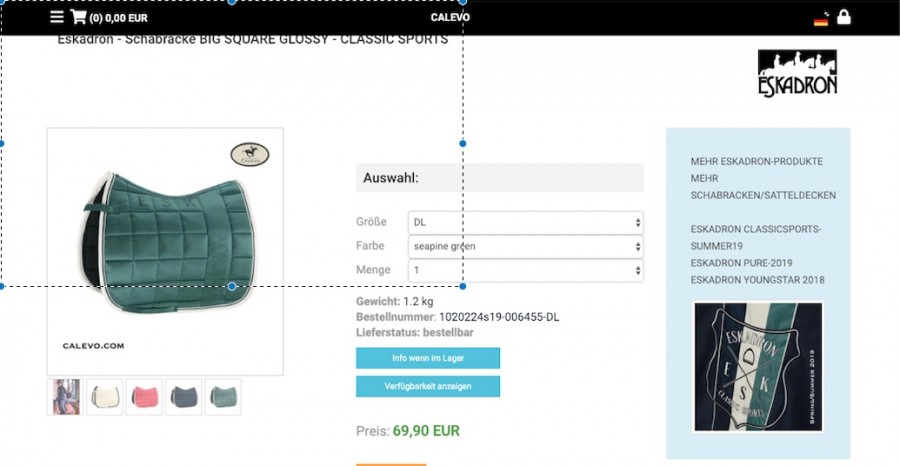Click the oval Calevo badge on product image
900x466 pixels.
(x=250, y=154)
